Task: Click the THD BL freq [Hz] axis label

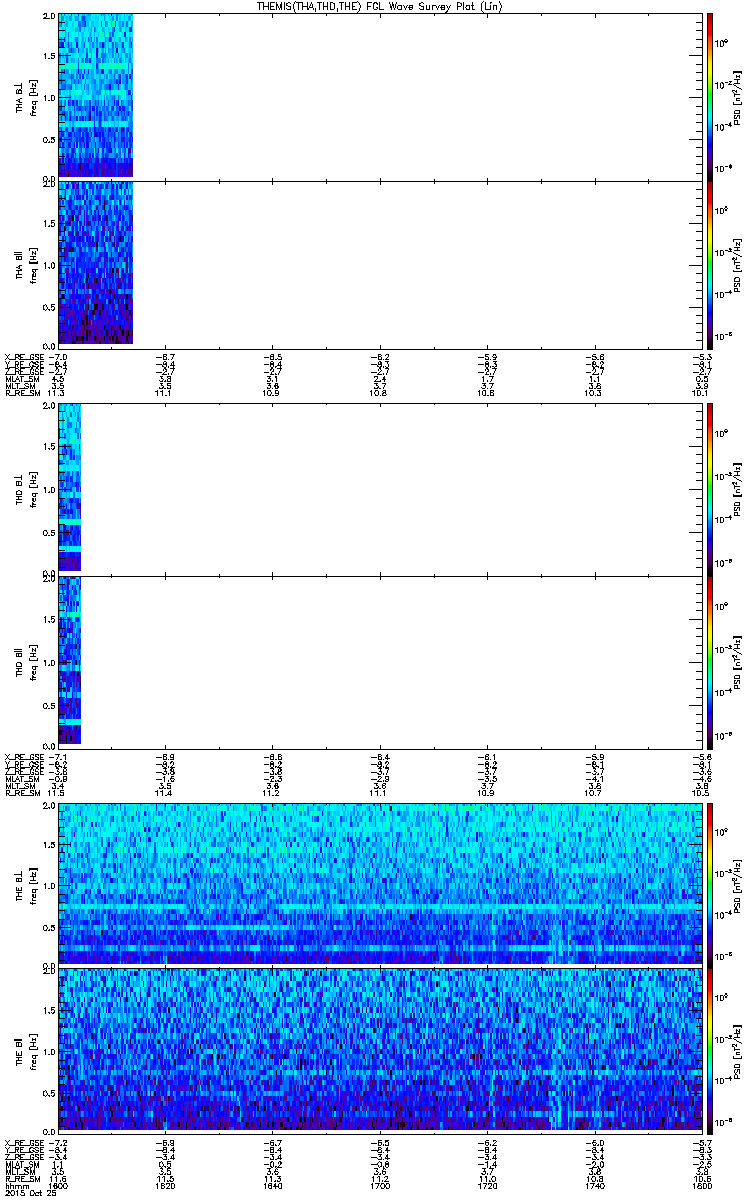Action: (x=34, y=489)
